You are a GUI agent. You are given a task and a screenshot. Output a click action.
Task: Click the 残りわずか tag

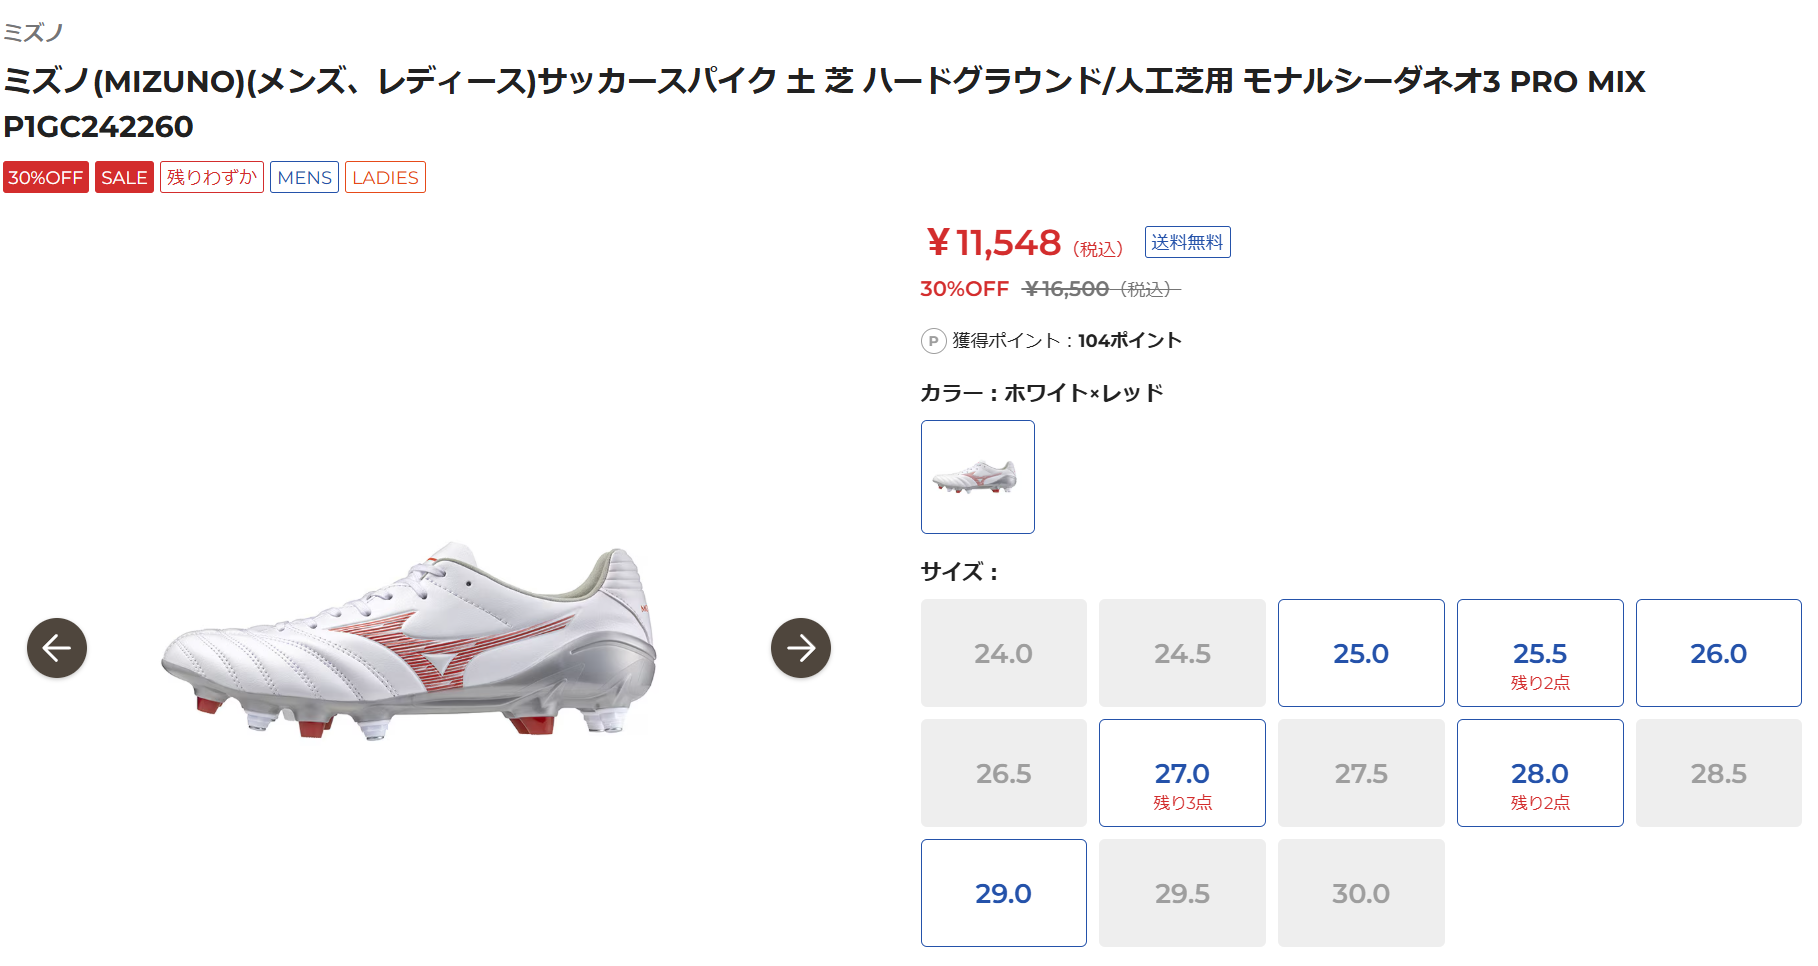tap(211, 177)
